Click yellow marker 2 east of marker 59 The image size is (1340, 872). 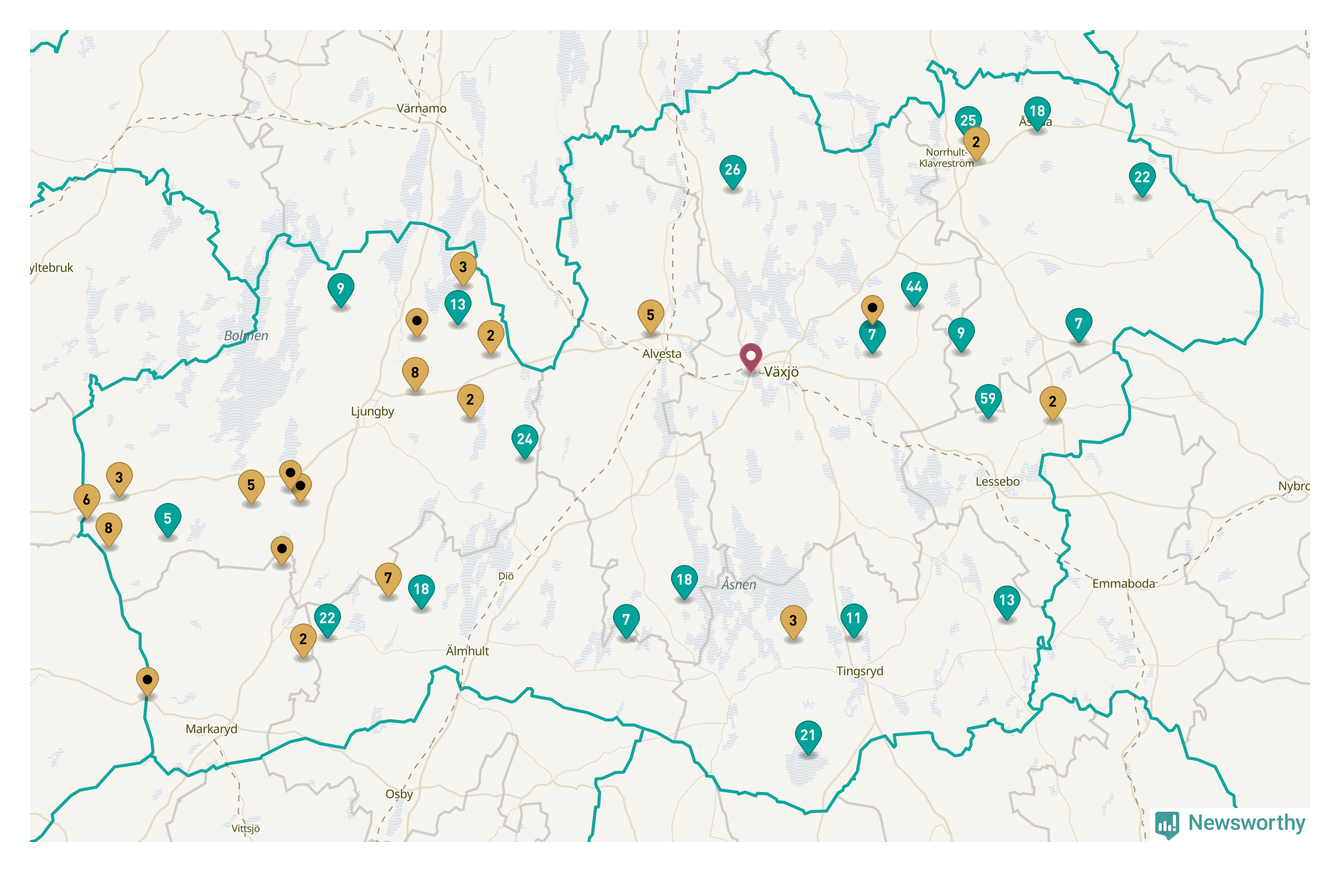click(1052, 402)
